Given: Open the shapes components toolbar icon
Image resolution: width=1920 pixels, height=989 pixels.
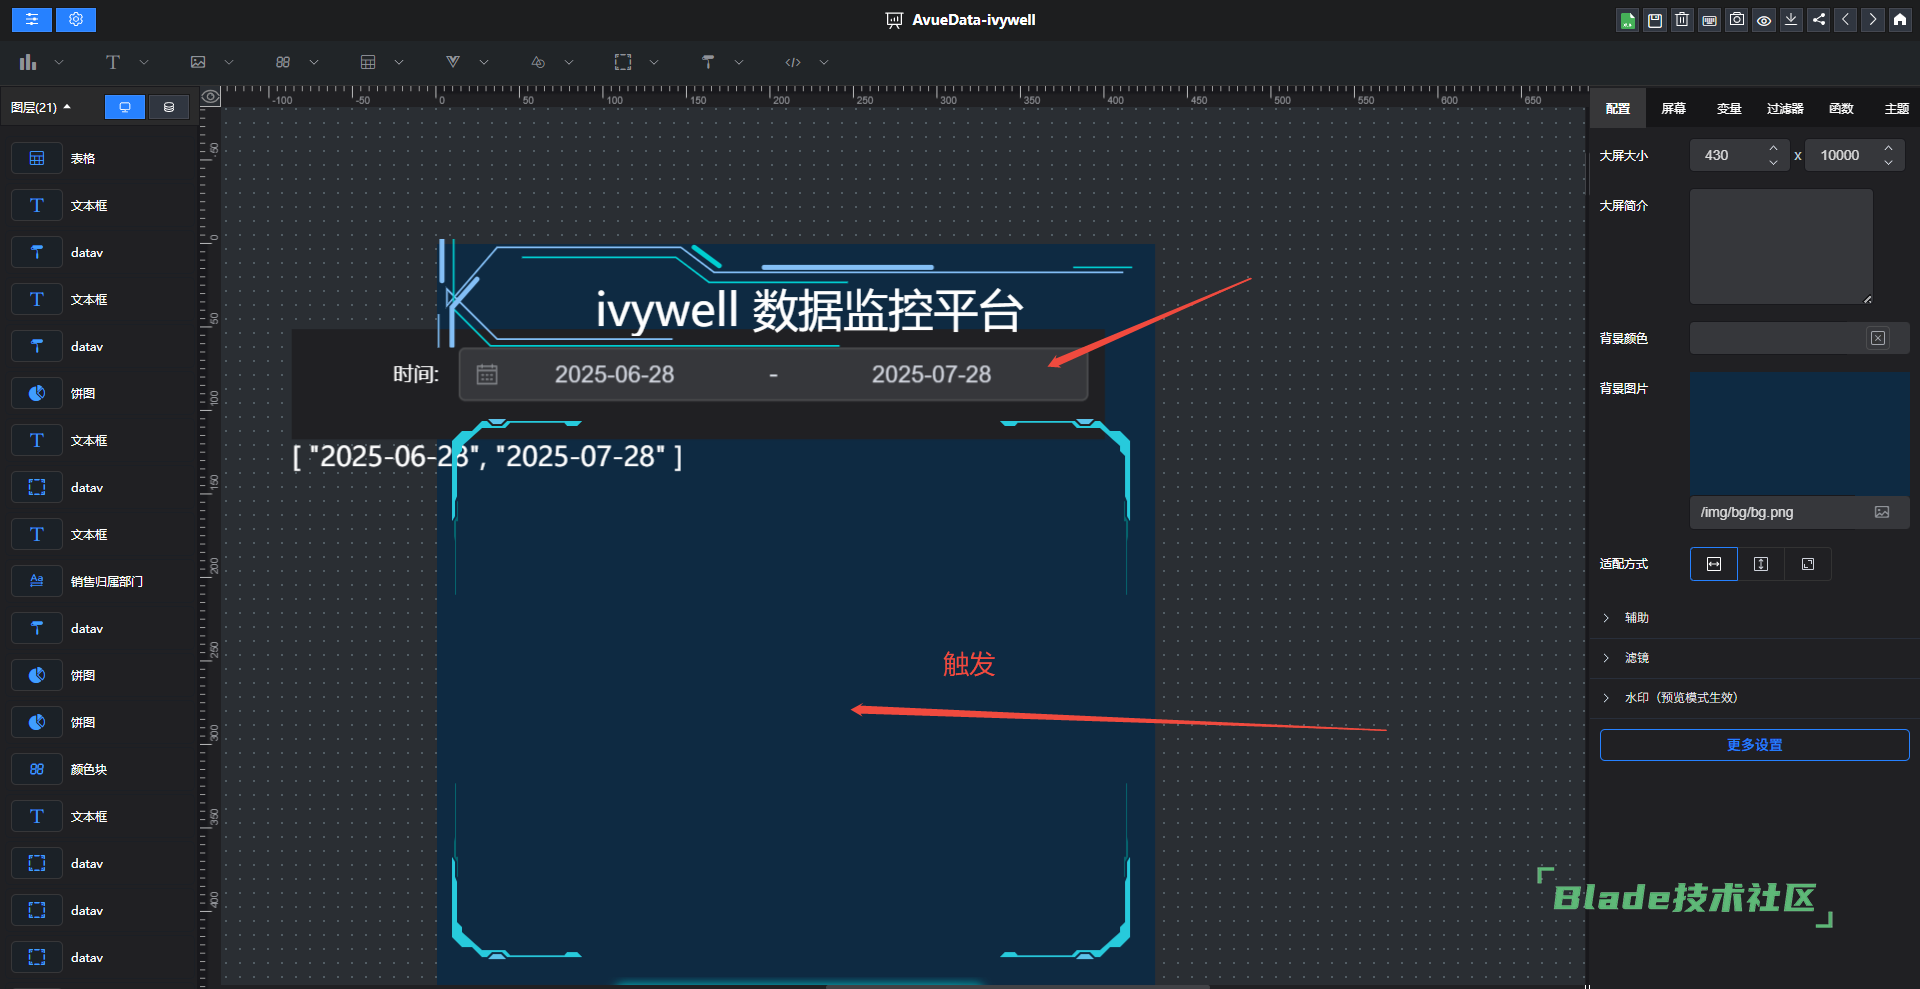Looking at the screenshot, I should [x=538, y=62].
